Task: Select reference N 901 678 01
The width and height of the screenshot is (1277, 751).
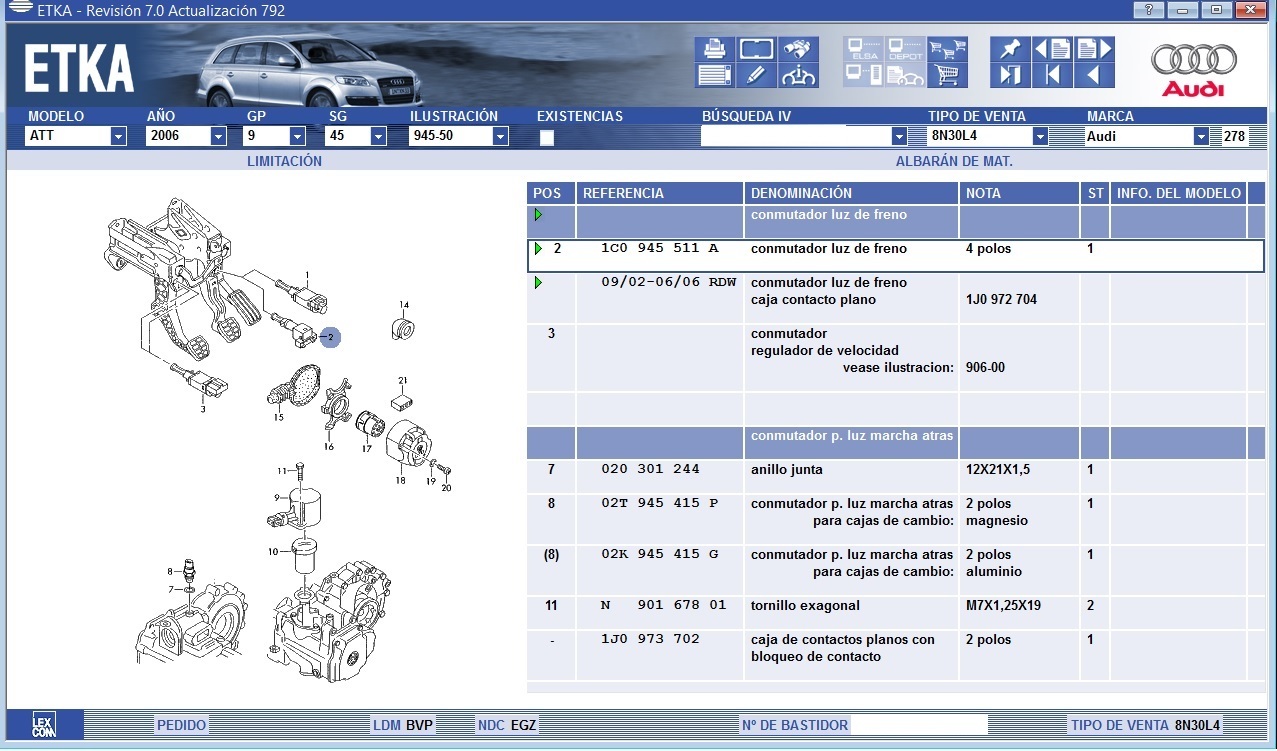Action: tap(663, 605)
